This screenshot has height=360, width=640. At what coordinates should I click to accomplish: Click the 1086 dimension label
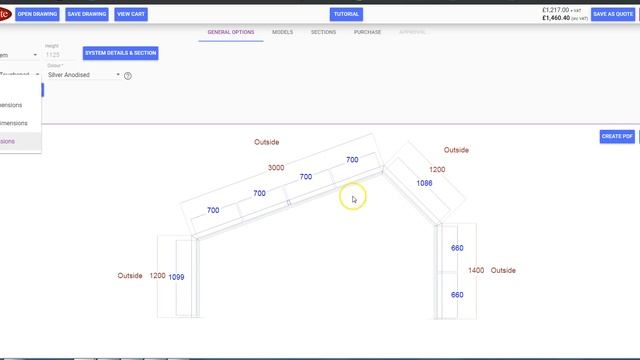(x=424, y=183)
